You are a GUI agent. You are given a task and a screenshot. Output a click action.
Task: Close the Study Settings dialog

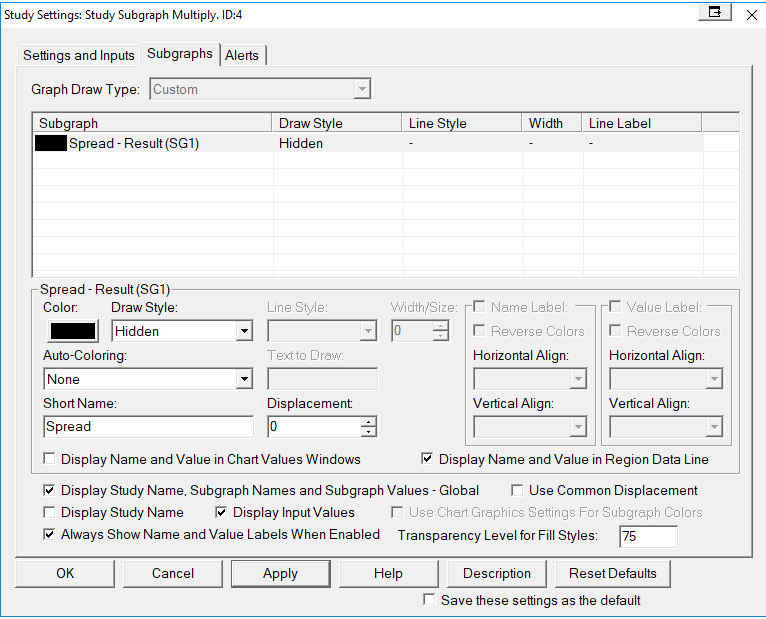[x=752, y=15]
